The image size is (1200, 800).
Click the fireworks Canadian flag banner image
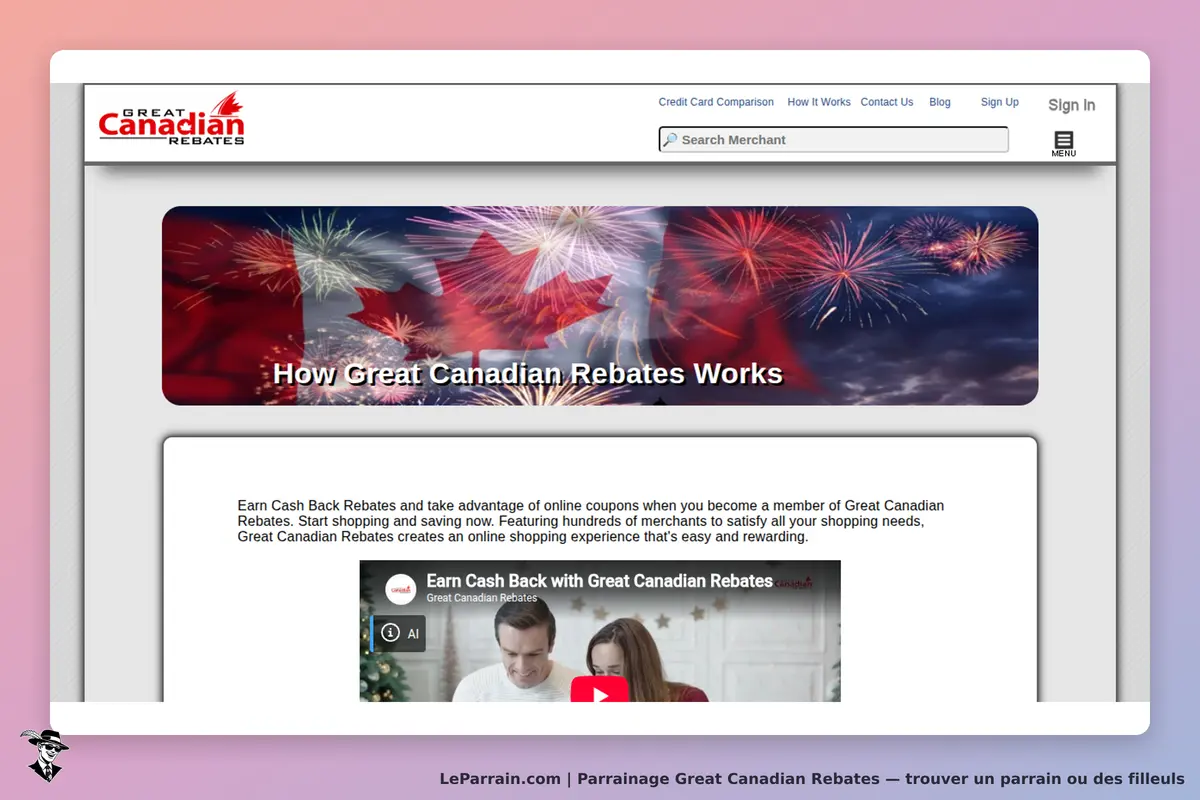click(x=600, y=305)
